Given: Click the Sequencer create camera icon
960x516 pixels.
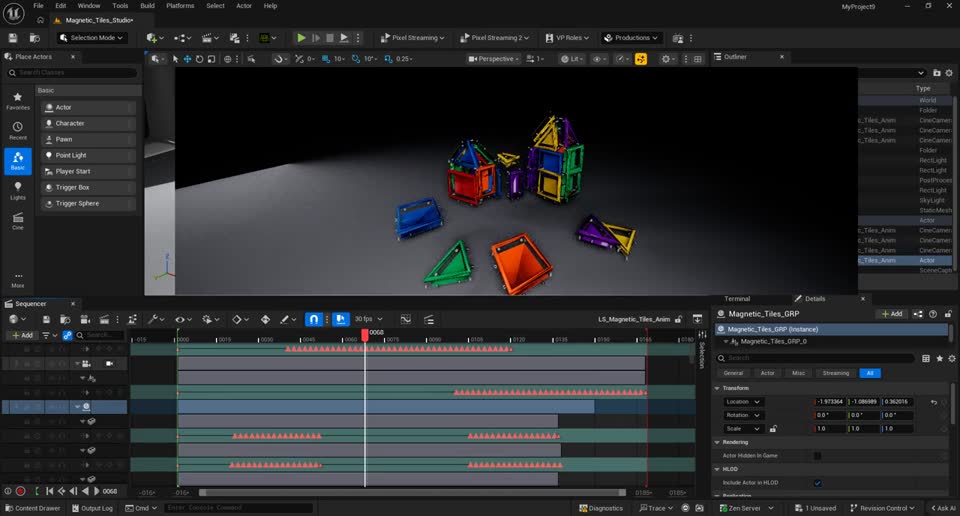Looking at the screenshot, I should [x=85, y=320].
